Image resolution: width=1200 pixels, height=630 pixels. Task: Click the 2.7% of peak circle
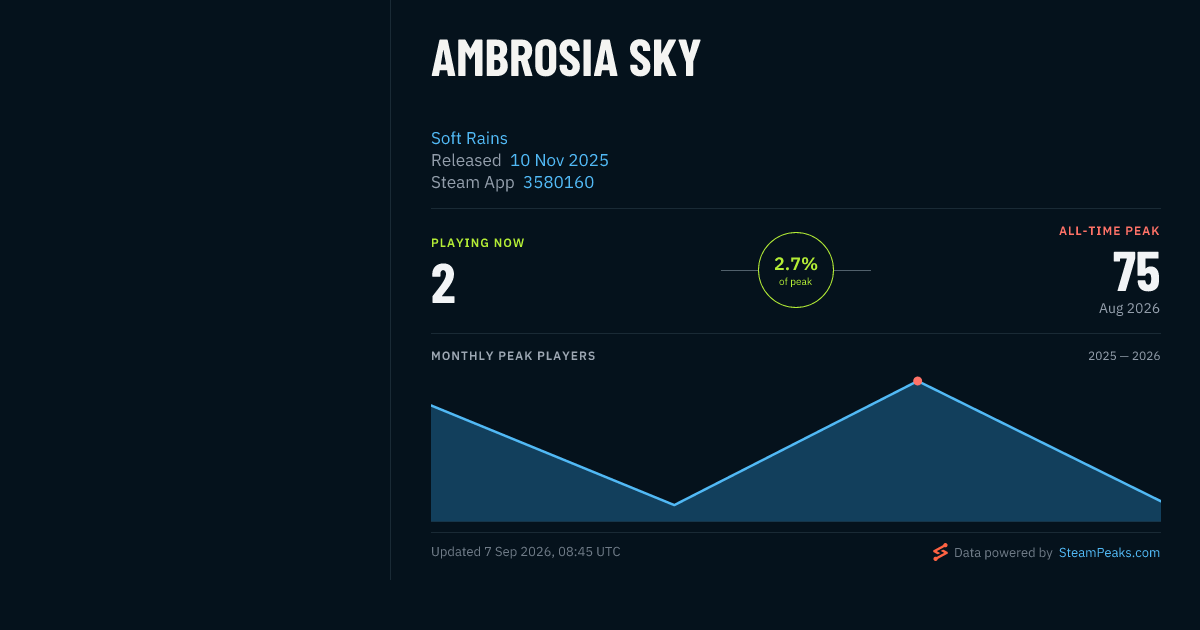pyautogui.click(x=796, y=270)
